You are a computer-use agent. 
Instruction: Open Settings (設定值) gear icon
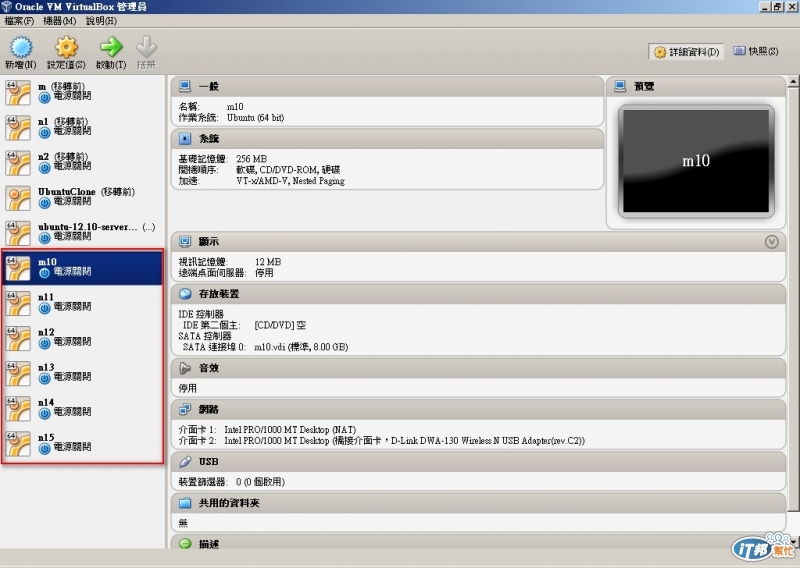coord(66,47)
